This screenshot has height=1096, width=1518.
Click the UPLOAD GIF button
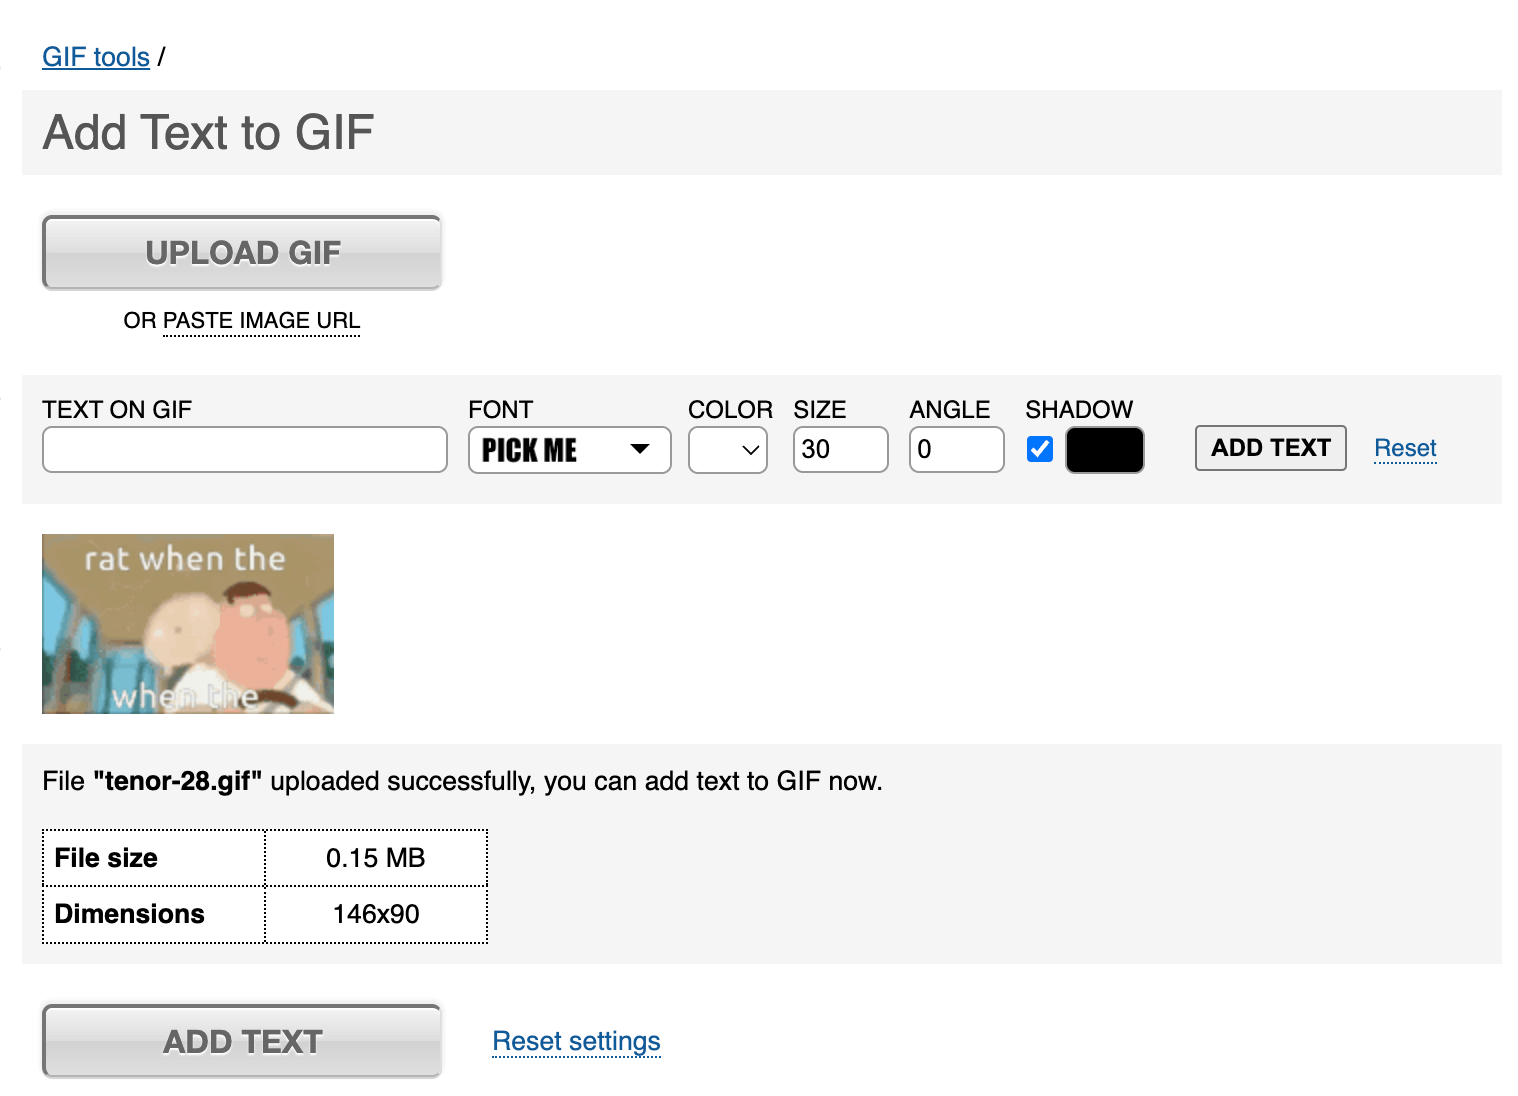point(242,252)
